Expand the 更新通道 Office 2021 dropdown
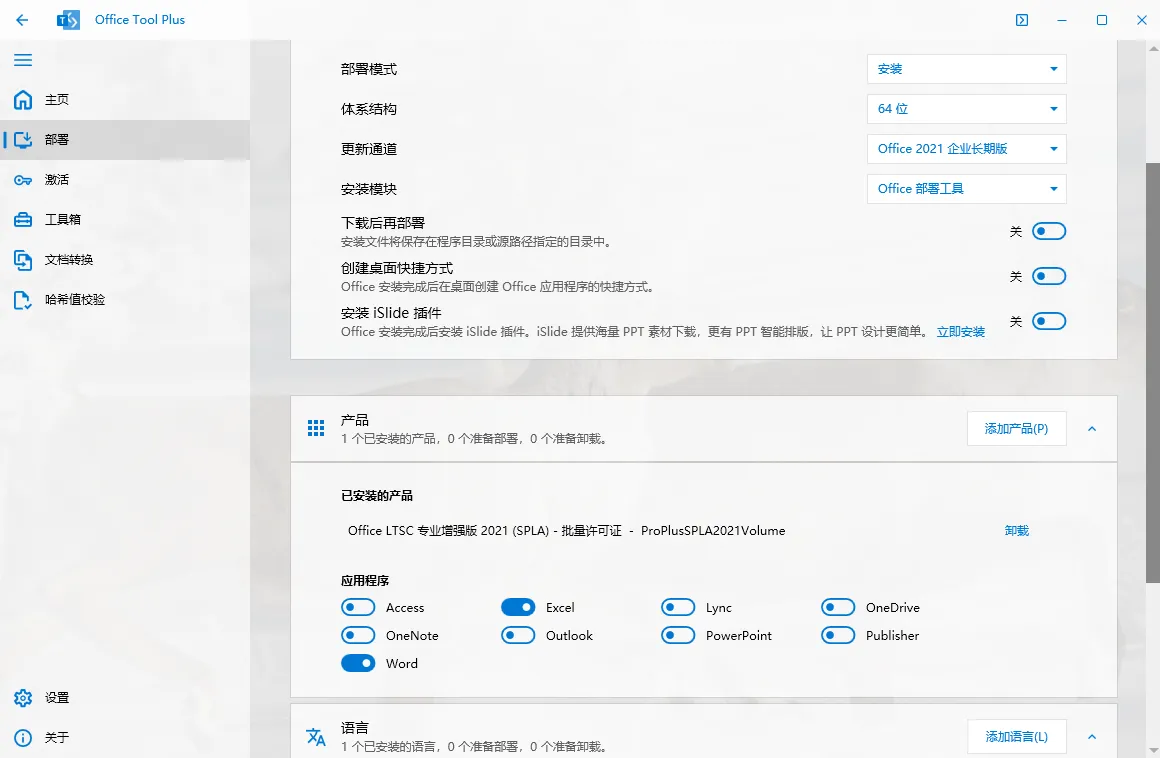Image resolution: width=1160 pixels, height=758 pixels. pos(966,149)
